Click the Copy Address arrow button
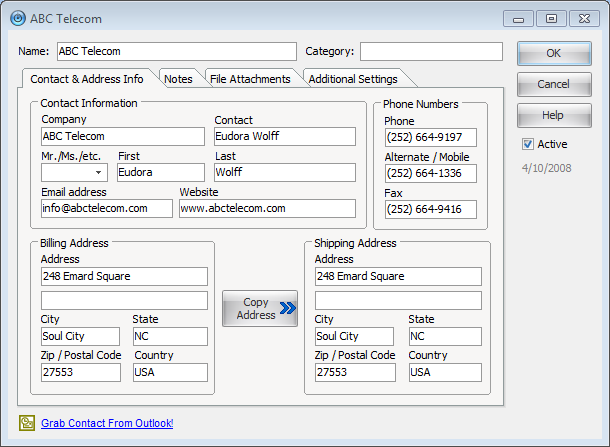This screenshot has height=447, width=610. 260,308
